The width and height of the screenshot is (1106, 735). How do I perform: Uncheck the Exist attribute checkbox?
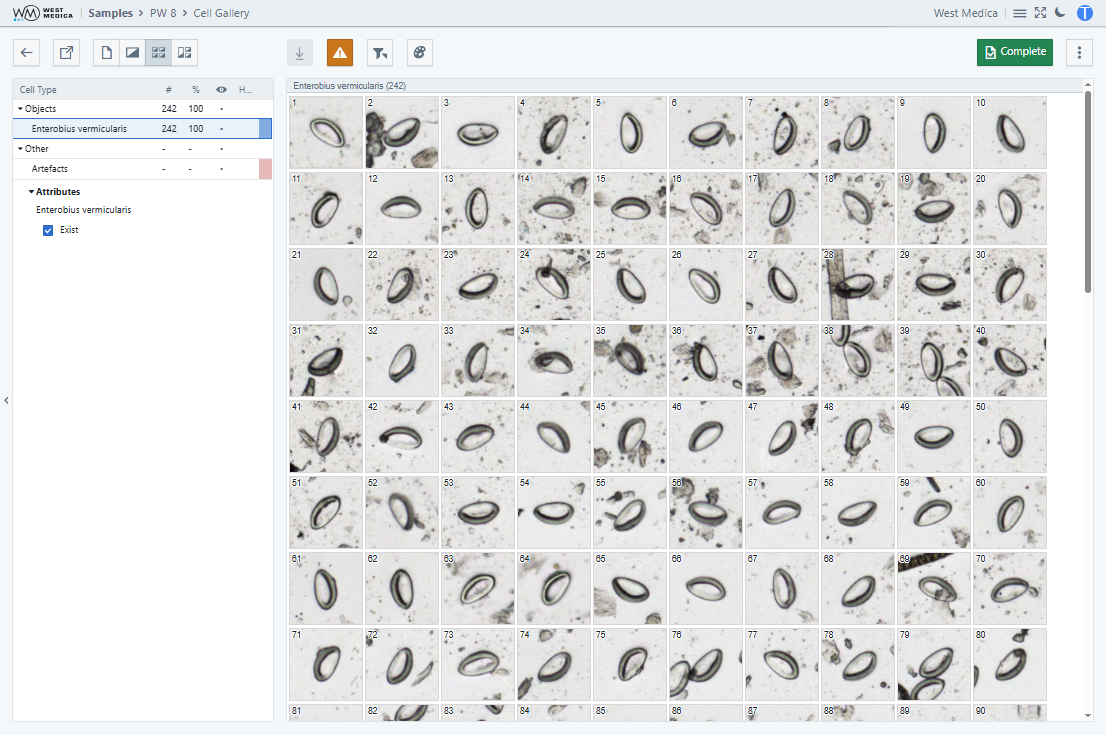click(x=48, y=230)
